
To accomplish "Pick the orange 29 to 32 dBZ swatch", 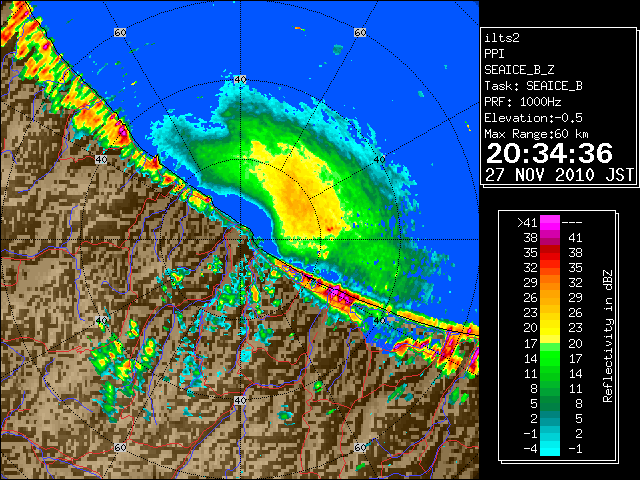I will click(x=550, y=282).
